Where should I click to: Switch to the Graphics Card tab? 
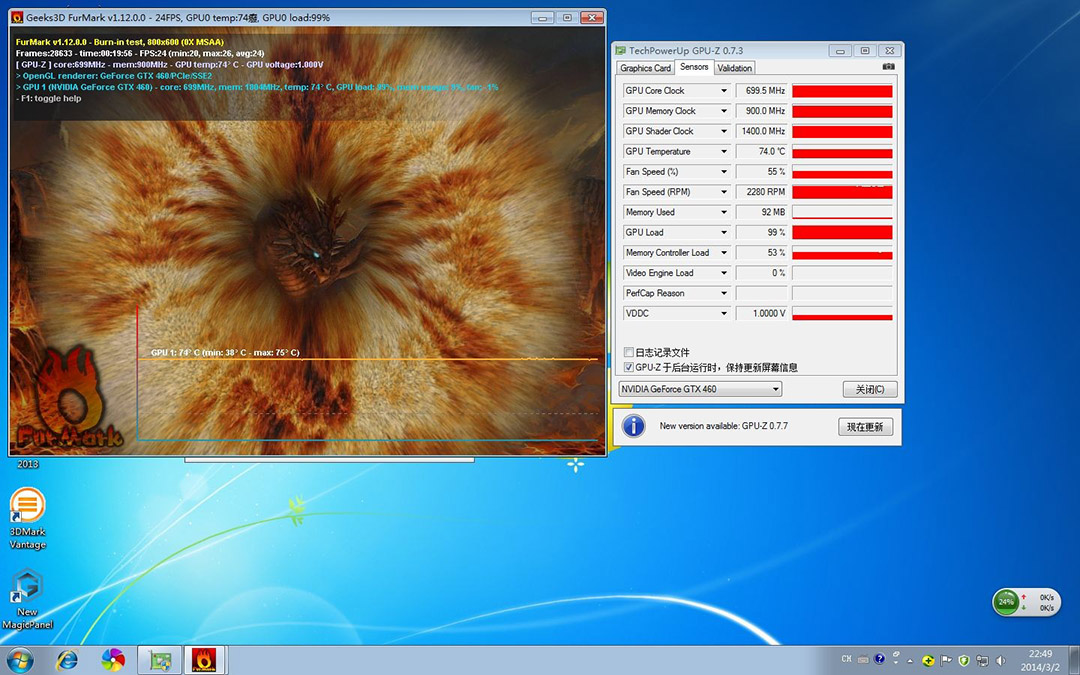pos(645,67)
